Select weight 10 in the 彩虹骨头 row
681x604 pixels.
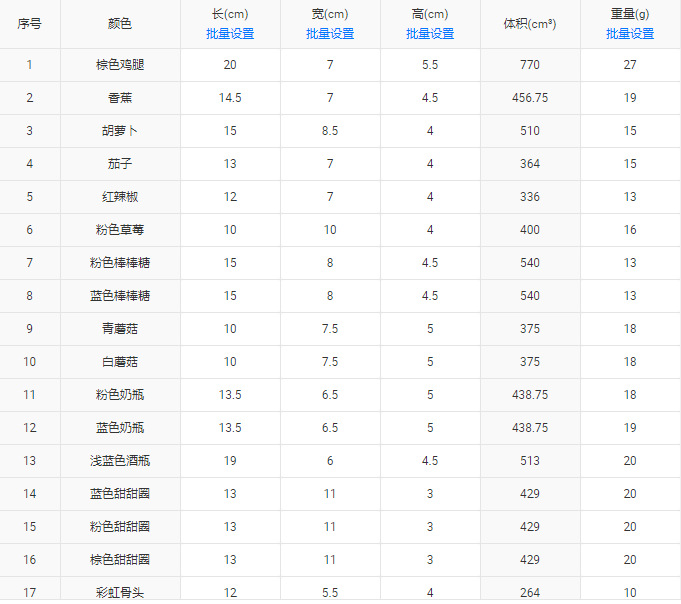pos(630,593)
